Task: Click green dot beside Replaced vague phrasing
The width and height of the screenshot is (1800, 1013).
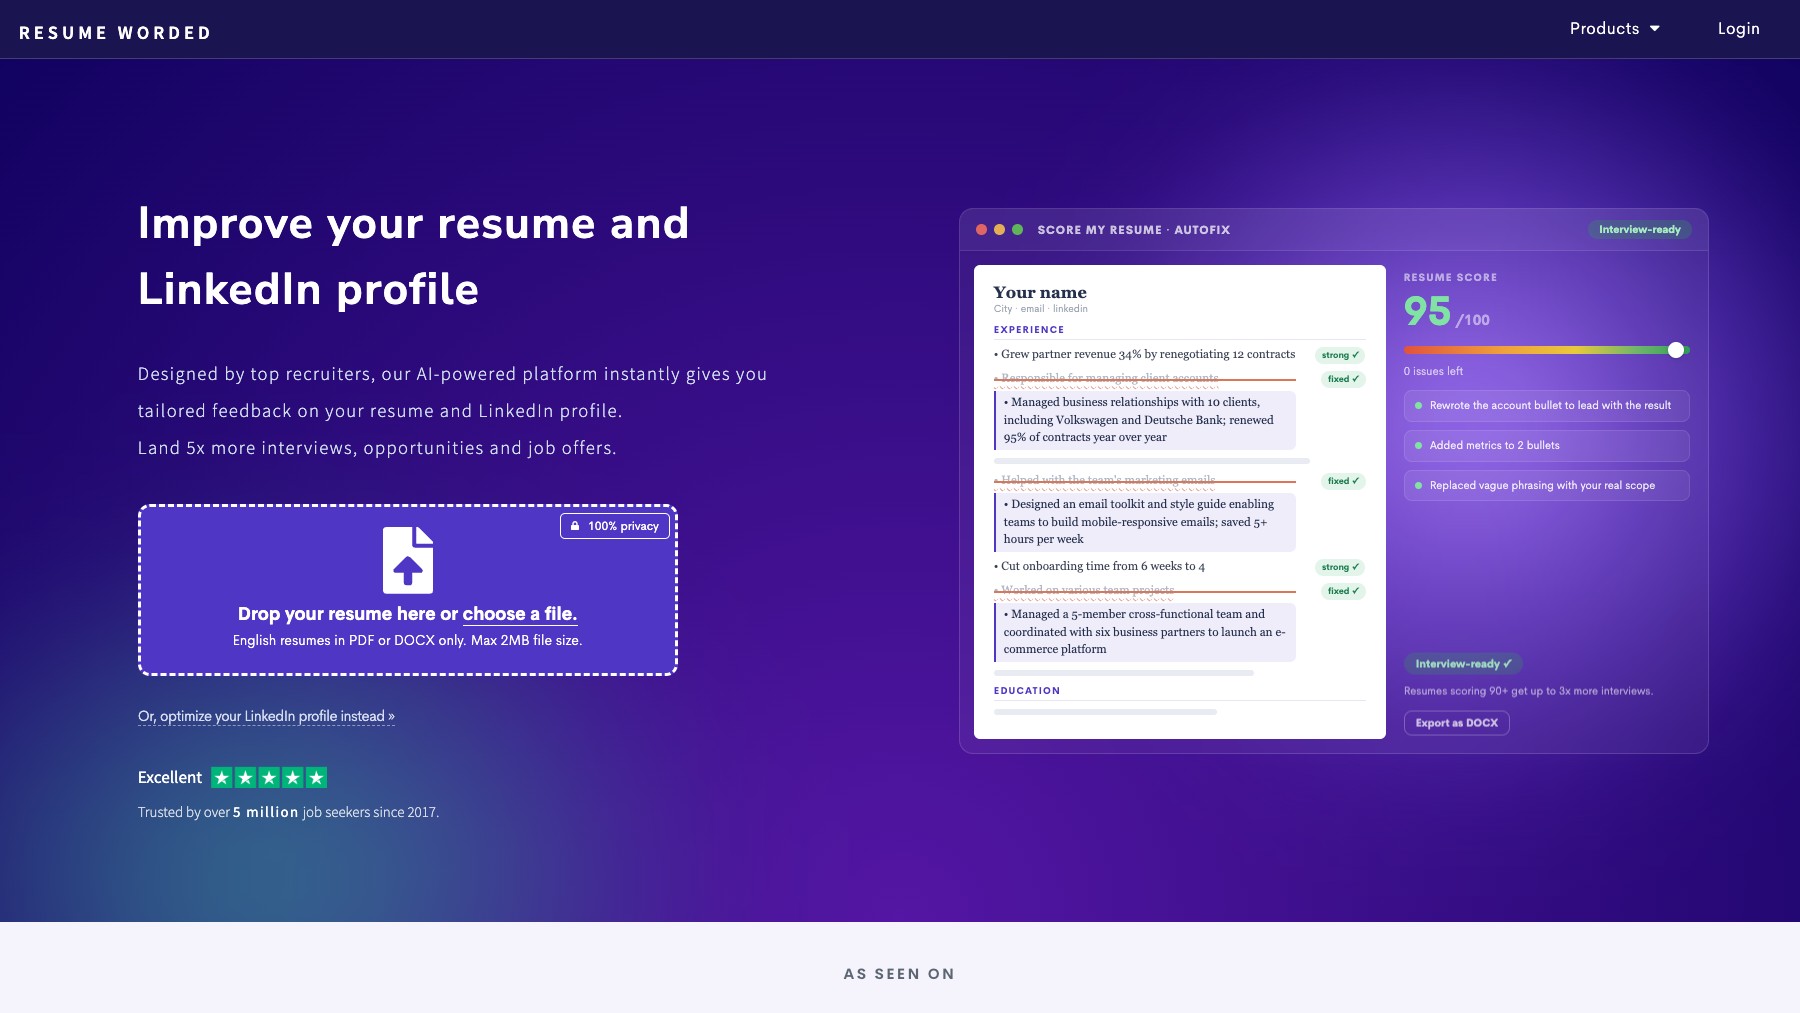Action: 1418,485
